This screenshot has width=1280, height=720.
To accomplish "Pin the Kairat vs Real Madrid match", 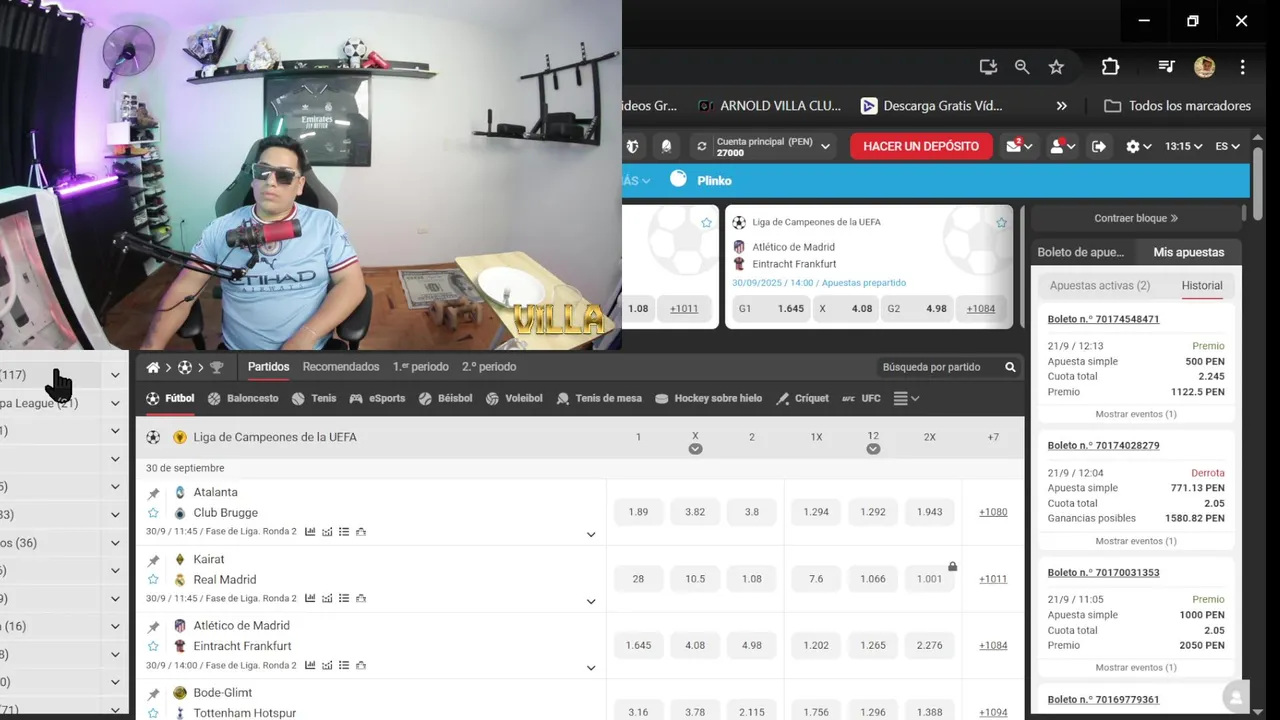I will [153, 561].
